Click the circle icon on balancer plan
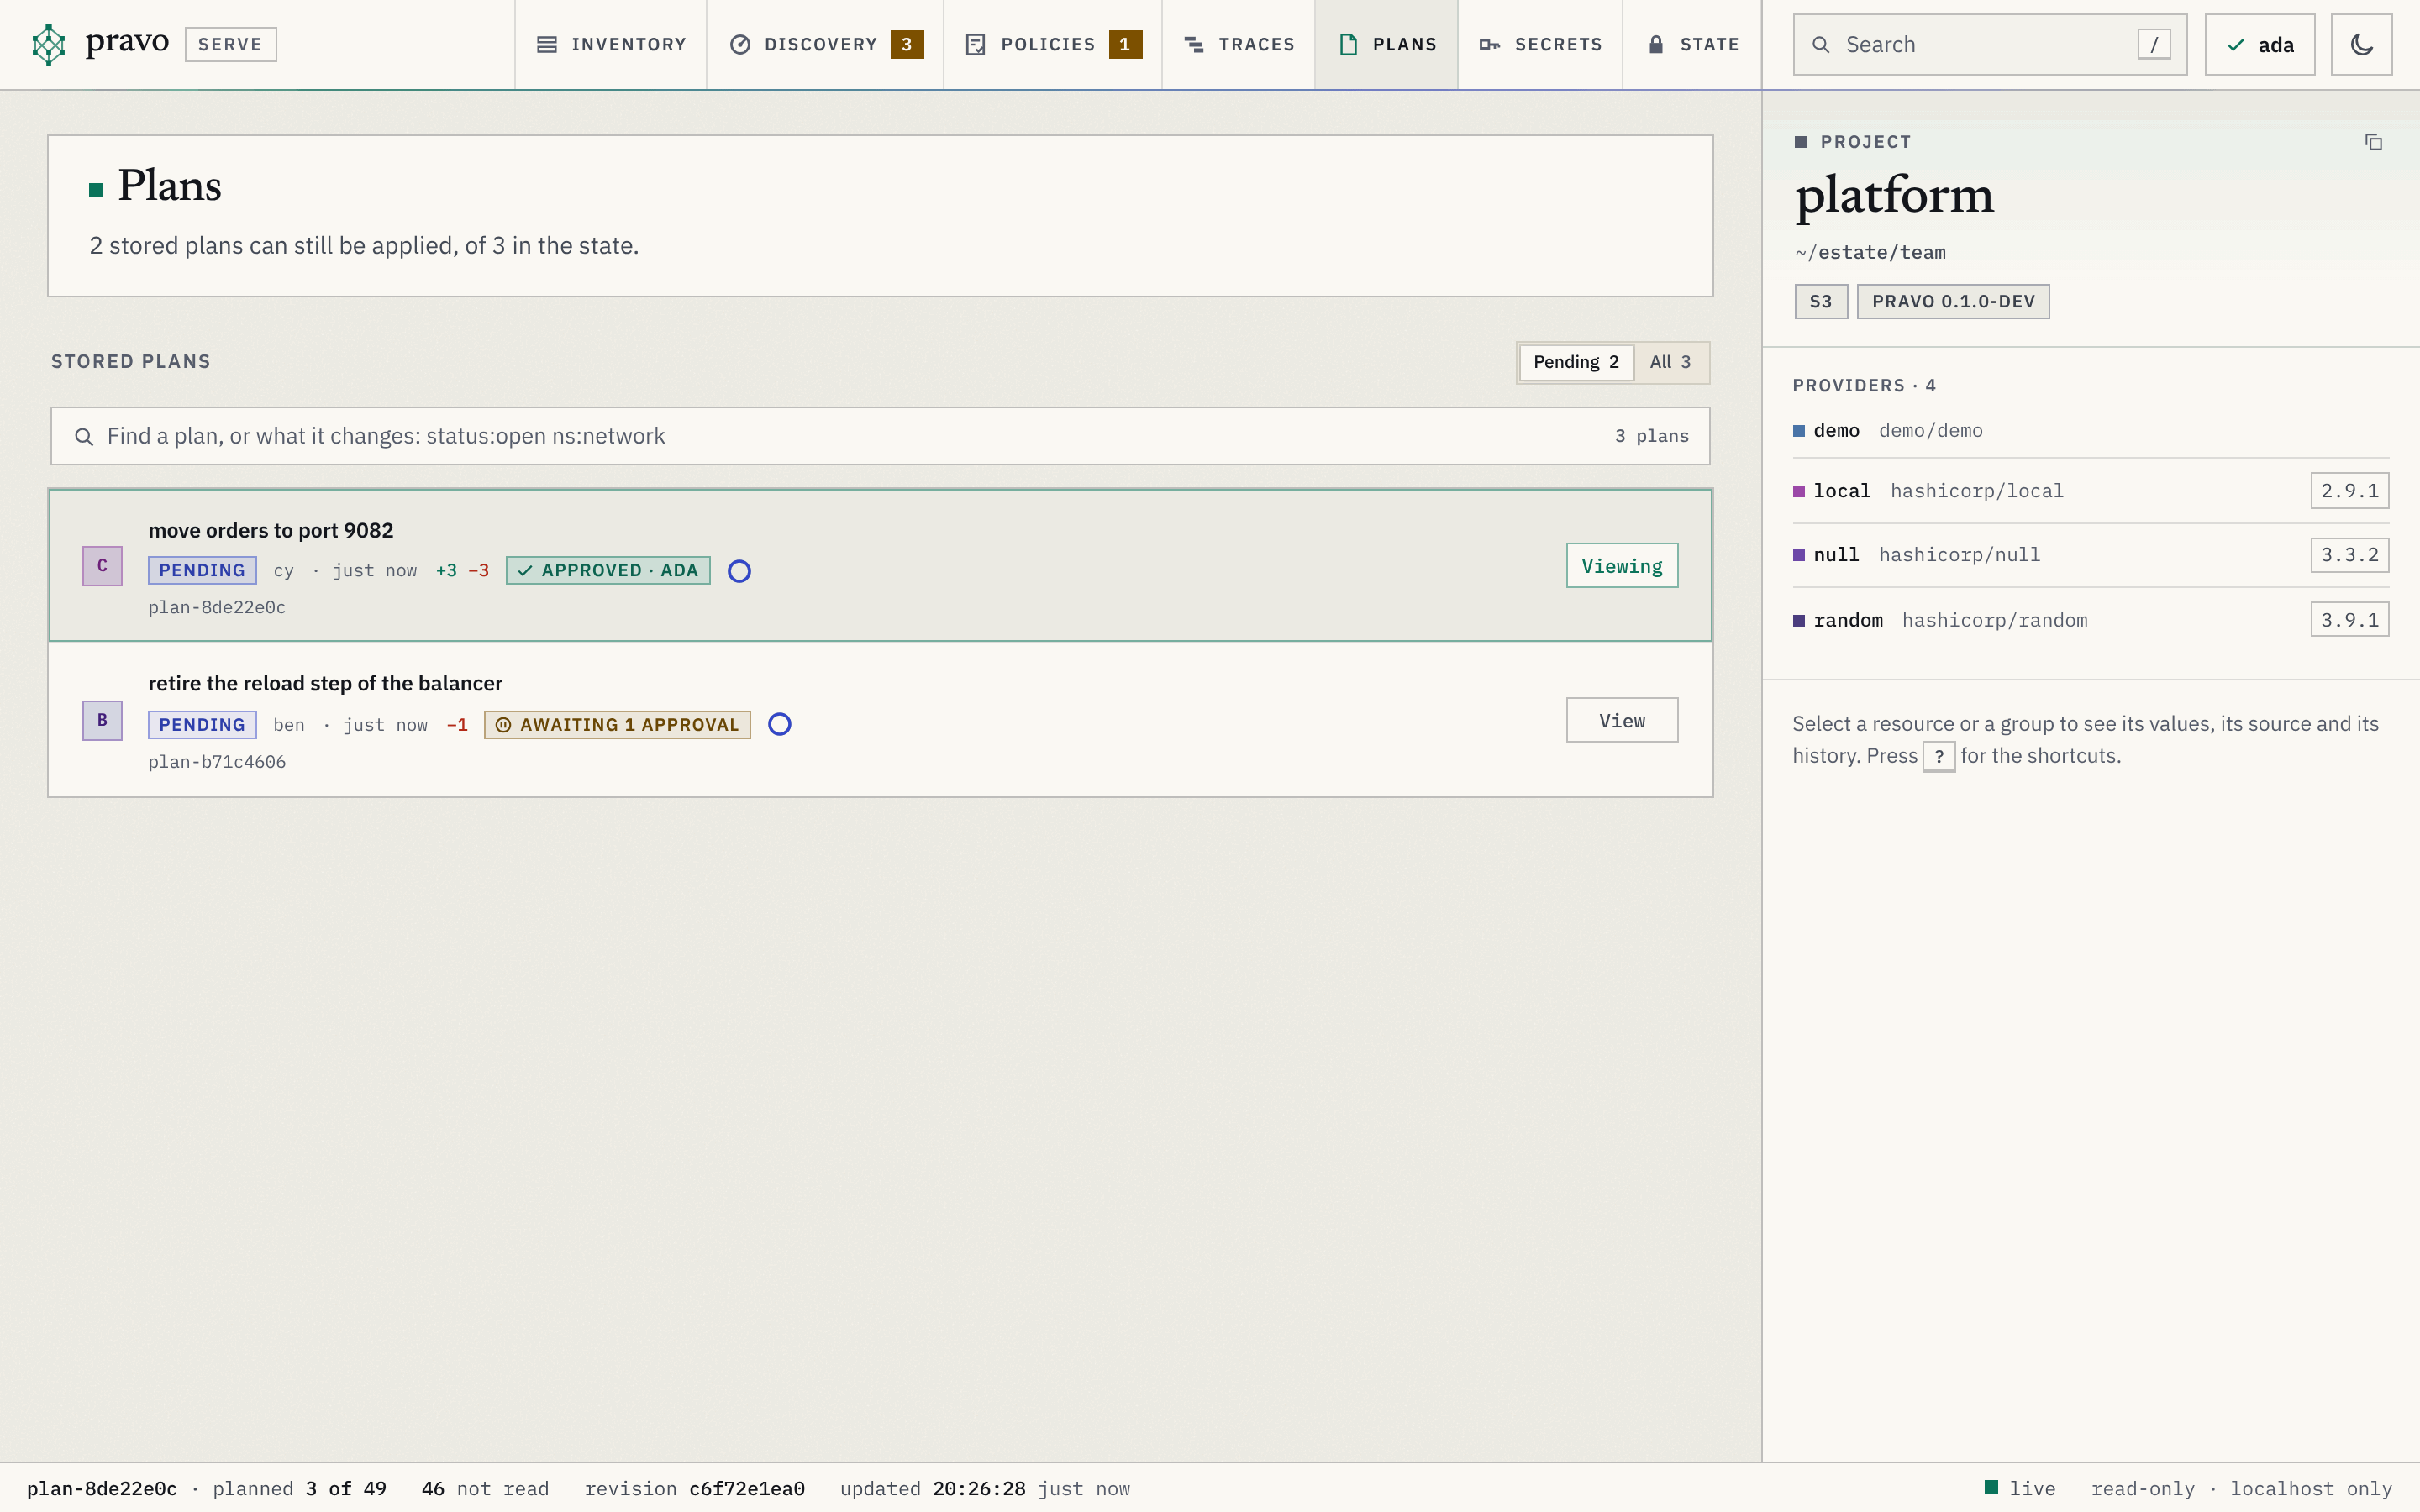The height and width of the screenshot is (1512, 2420). point(780,724)
